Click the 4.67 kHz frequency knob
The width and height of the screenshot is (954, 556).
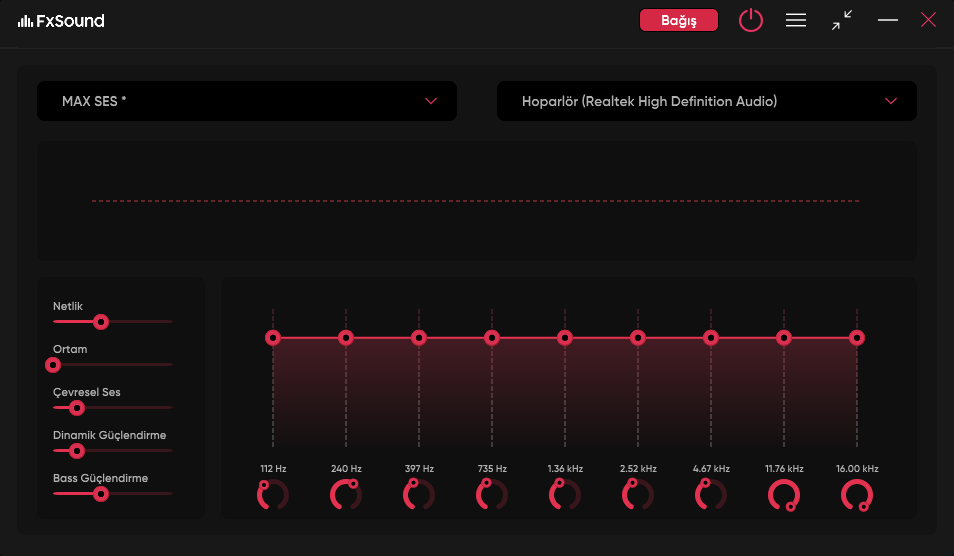[x=711, y=495]
